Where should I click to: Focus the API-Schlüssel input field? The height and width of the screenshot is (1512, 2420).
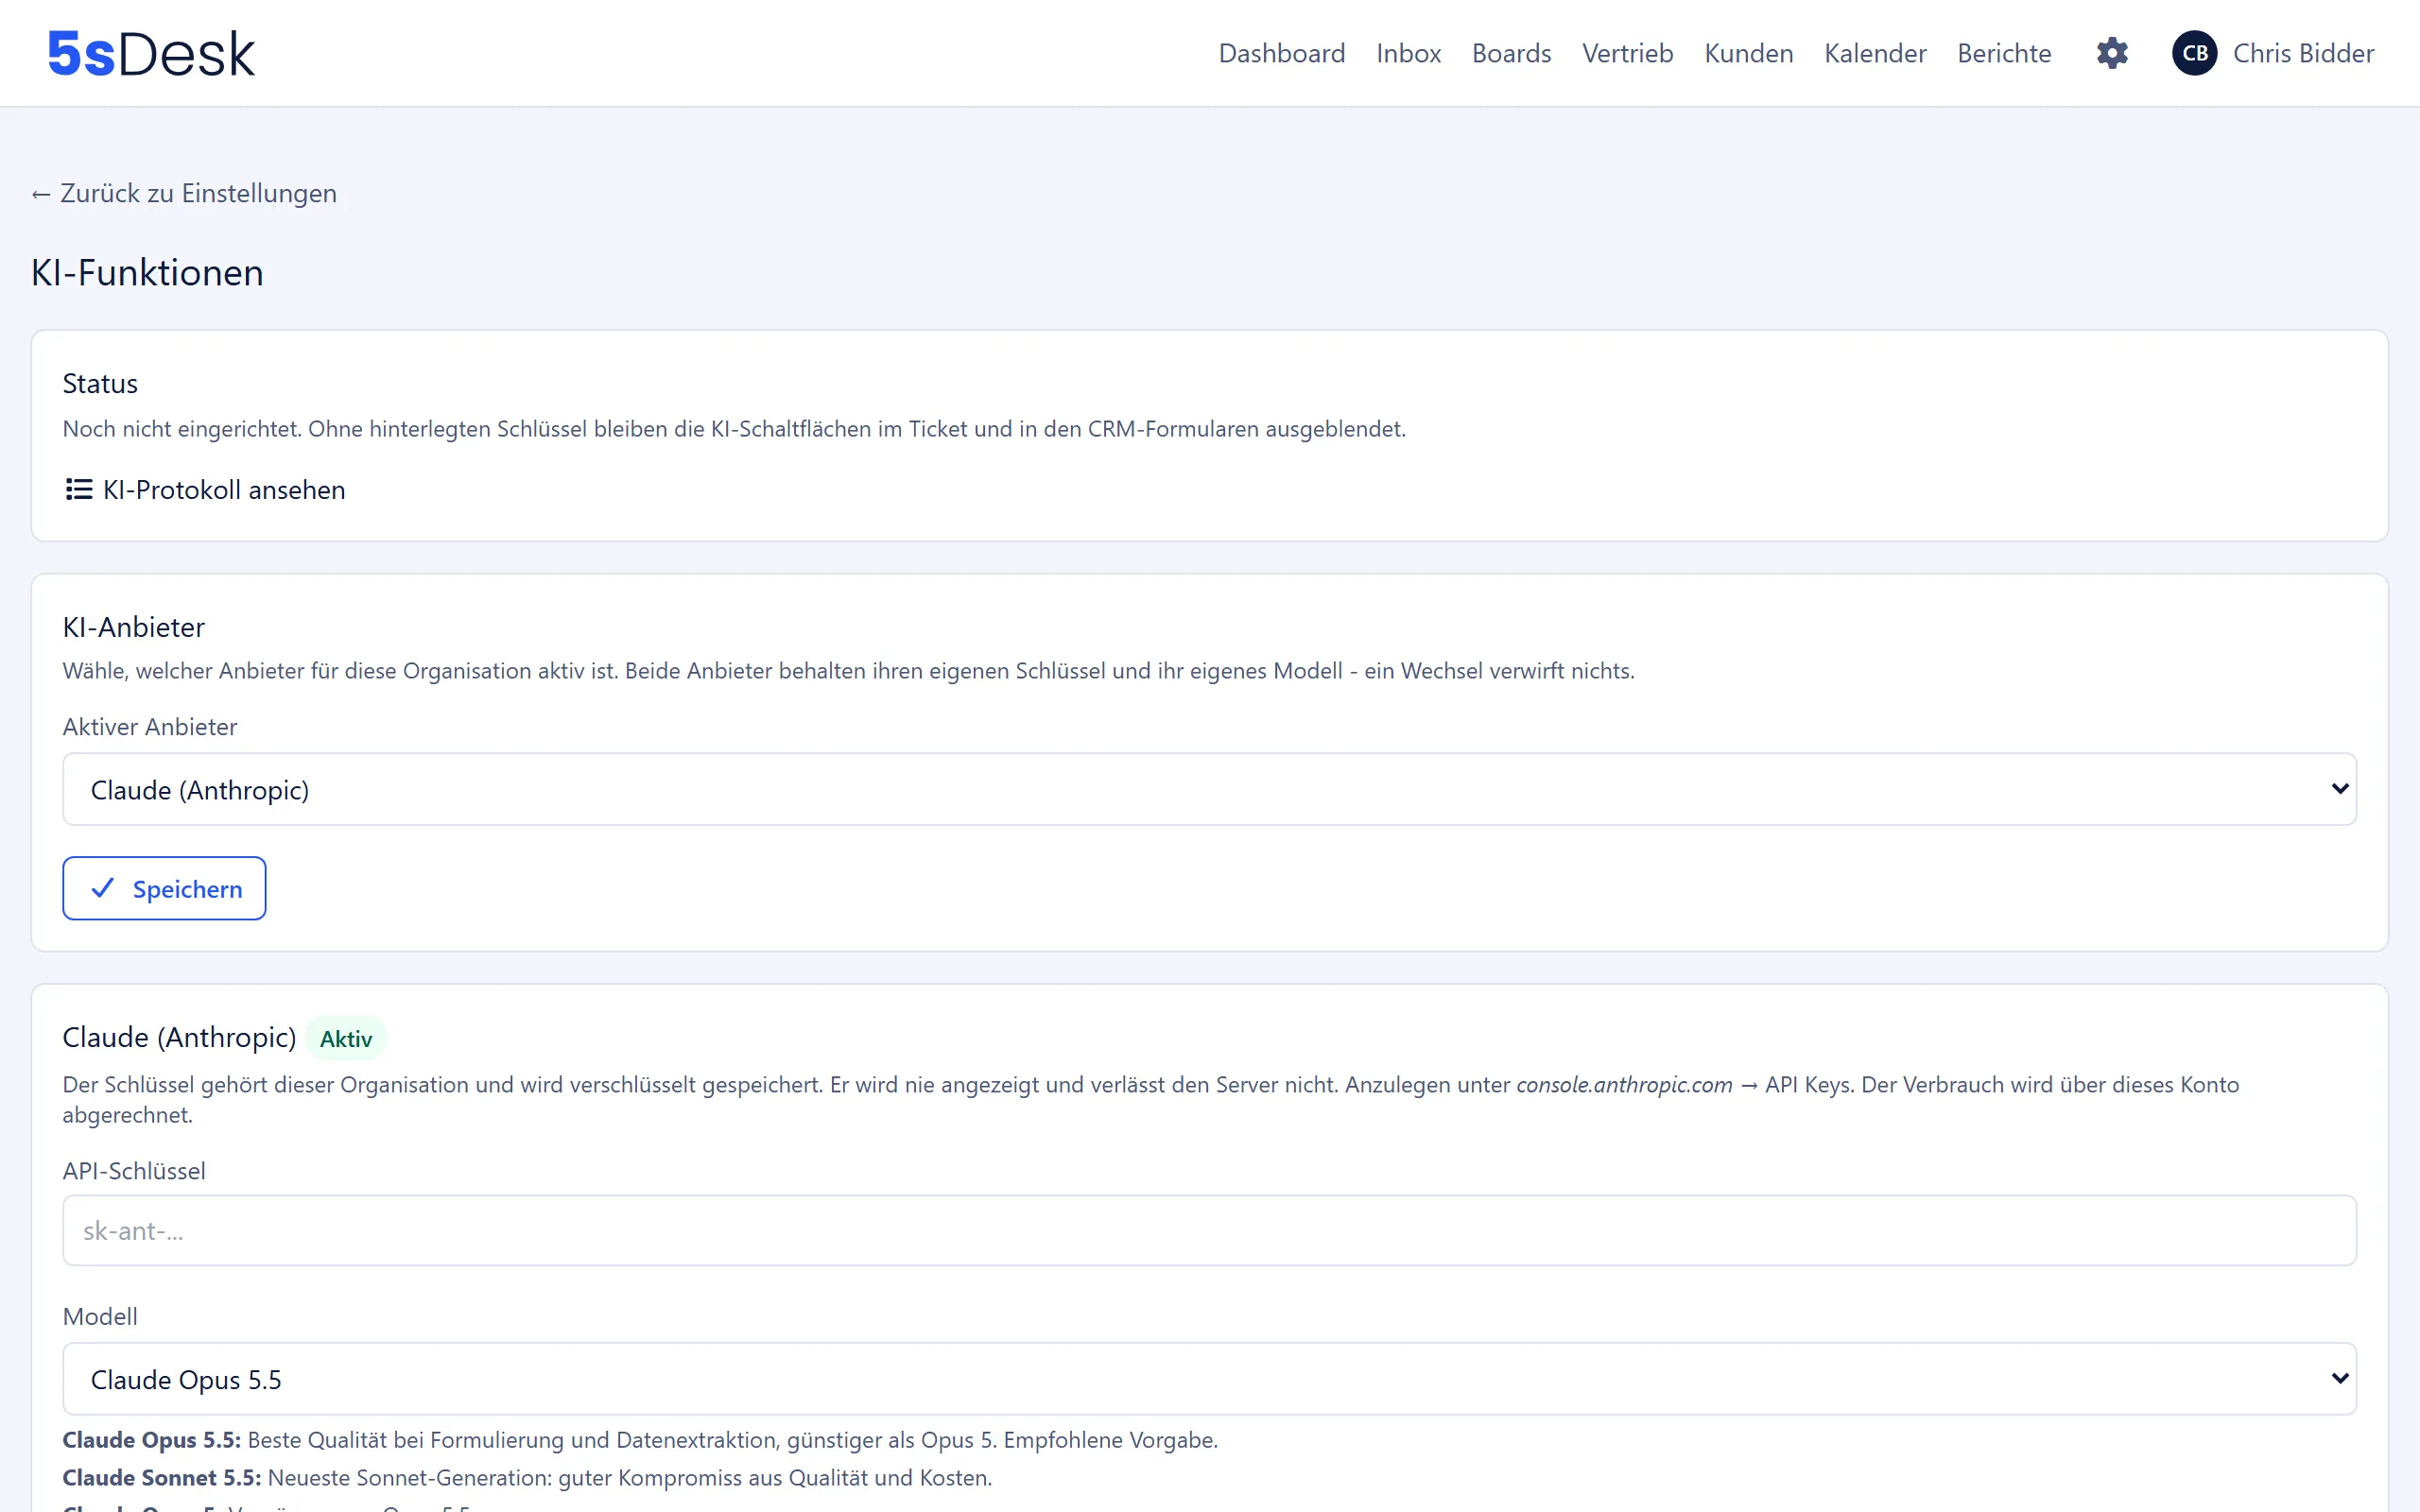(1209, 1230)
